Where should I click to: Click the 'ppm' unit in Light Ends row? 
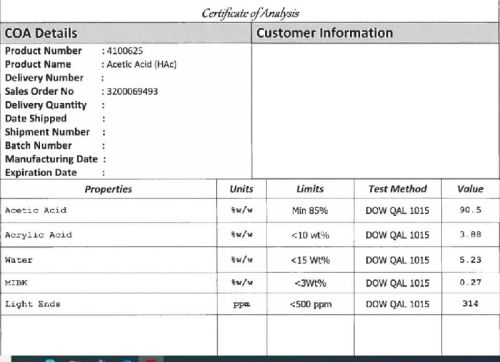click(242, 304)
